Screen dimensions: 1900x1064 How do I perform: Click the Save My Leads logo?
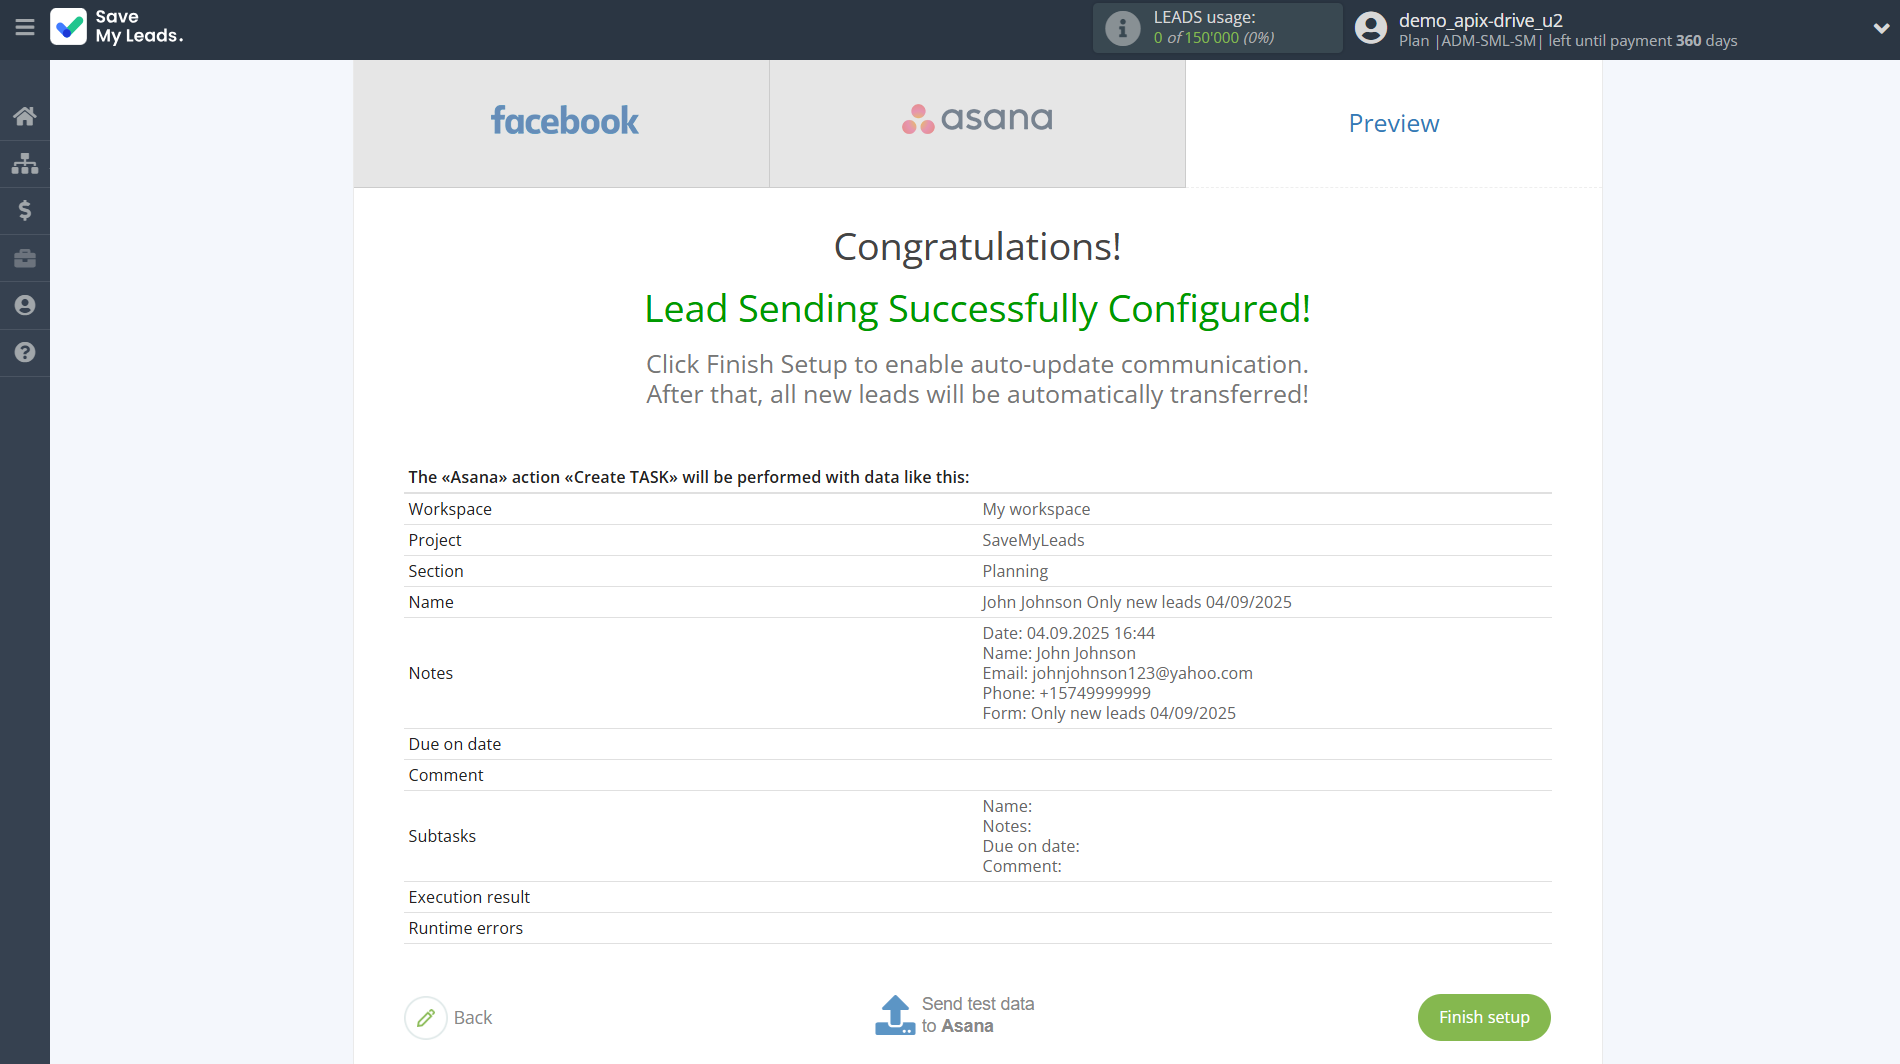click(x=117, y=27)
